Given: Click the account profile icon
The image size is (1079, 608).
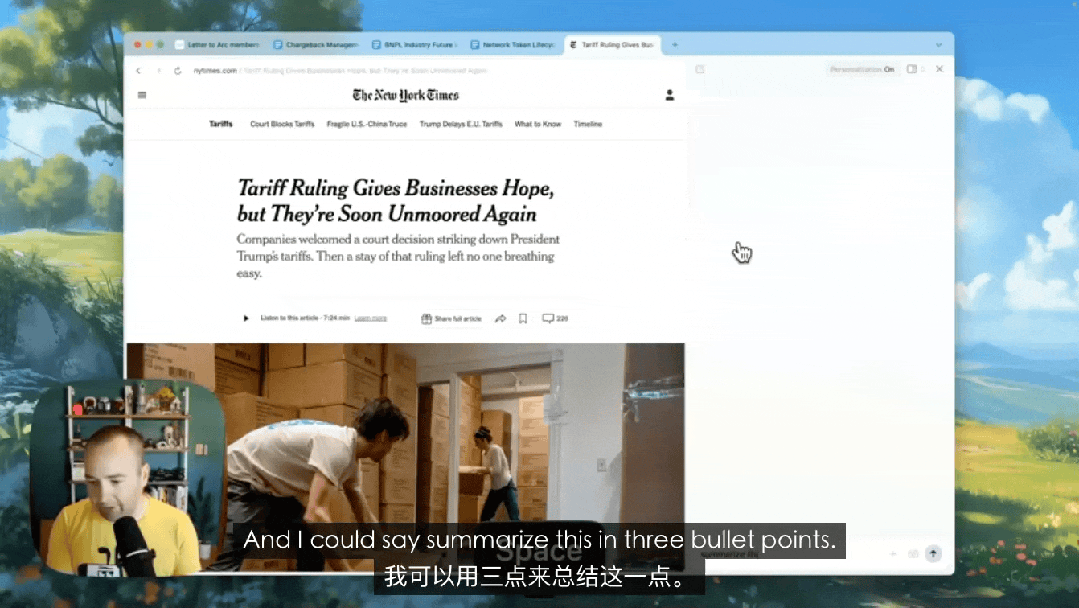Looking at the screenshot, I should pos(669,95).
